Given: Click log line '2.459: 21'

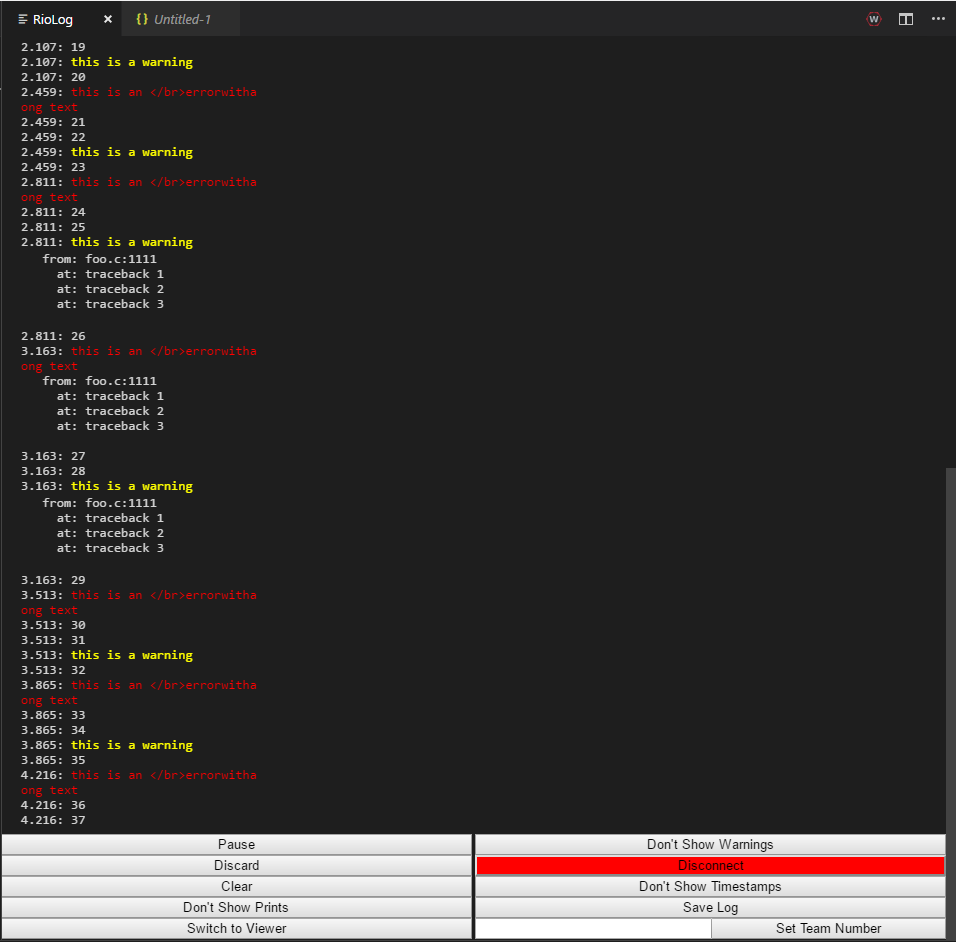Looking at the screenshot, I should point(53,122).
